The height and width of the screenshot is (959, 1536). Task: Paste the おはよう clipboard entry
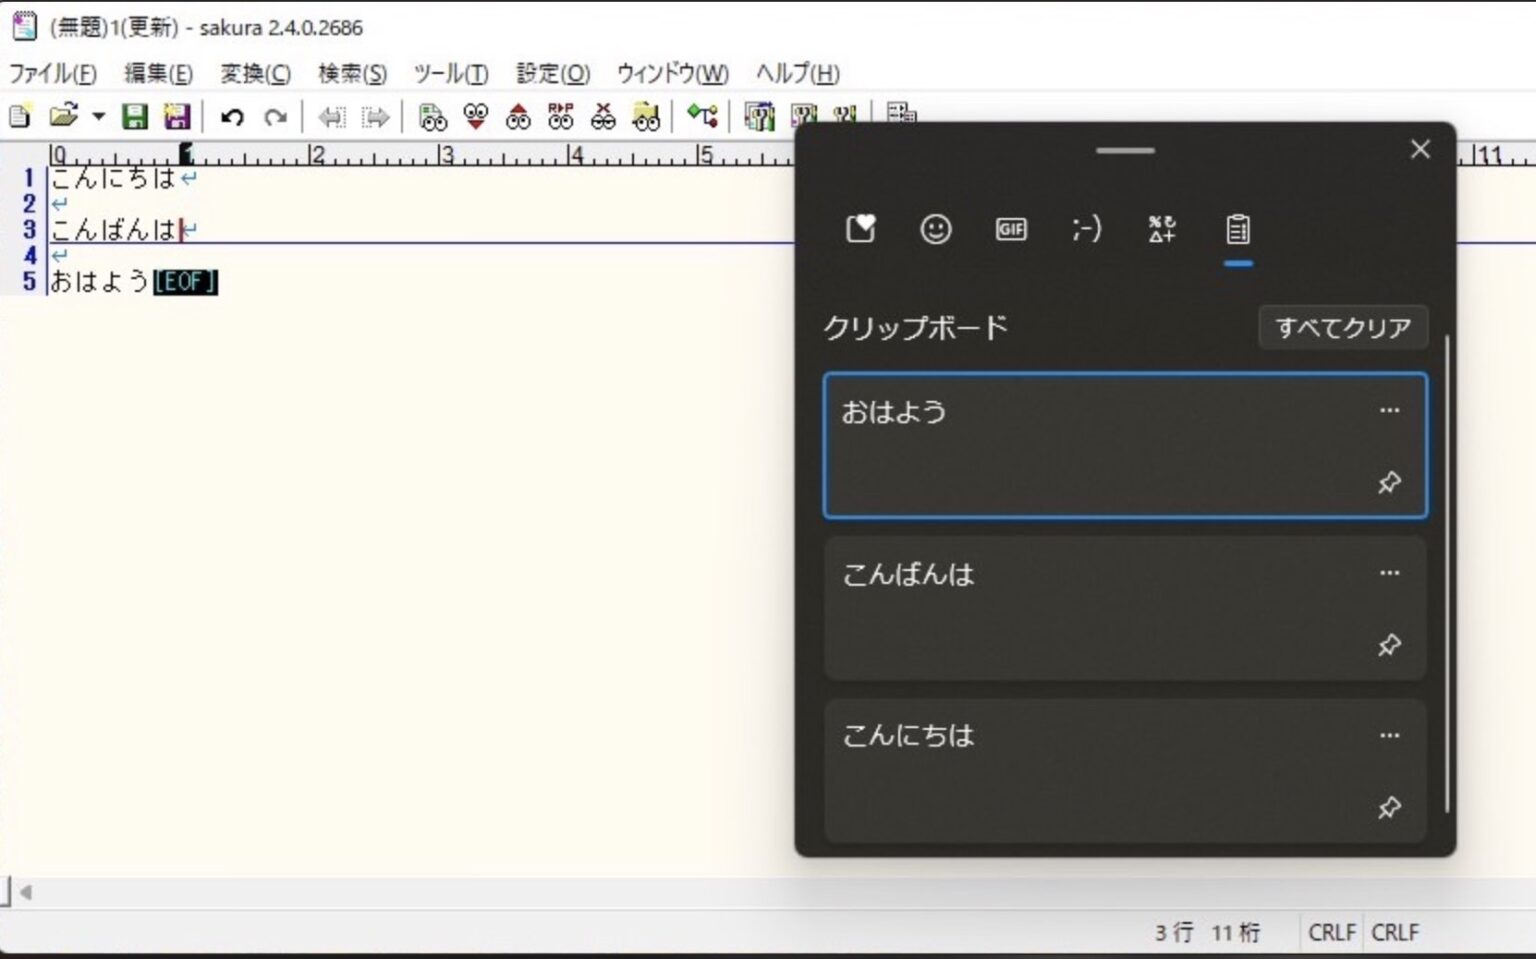point(1125,445)
